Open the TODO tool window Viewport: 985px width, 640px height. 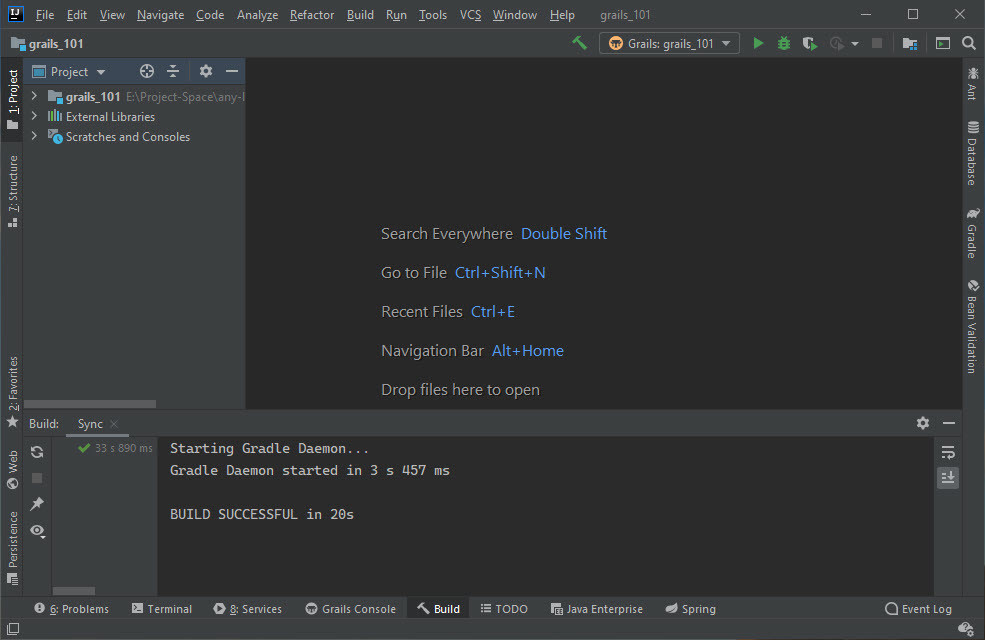[504, 609]
